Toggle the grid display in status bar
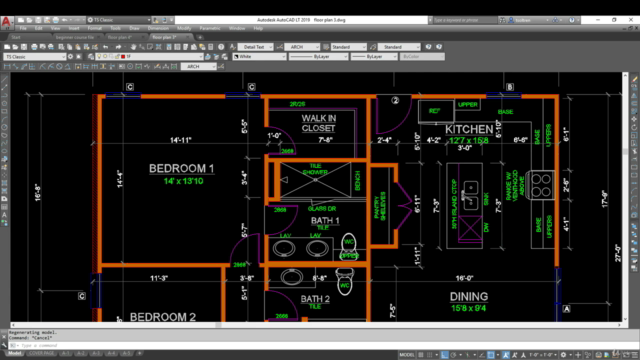Screen dimensions: 640x360 (421, 355)
